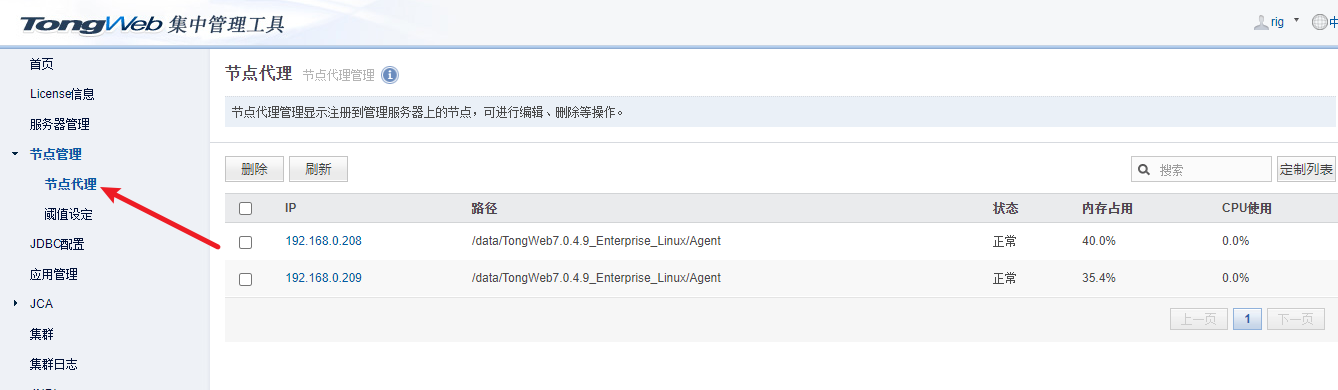Collapse the 节点管理 tree arrow

tap(14, 154)
